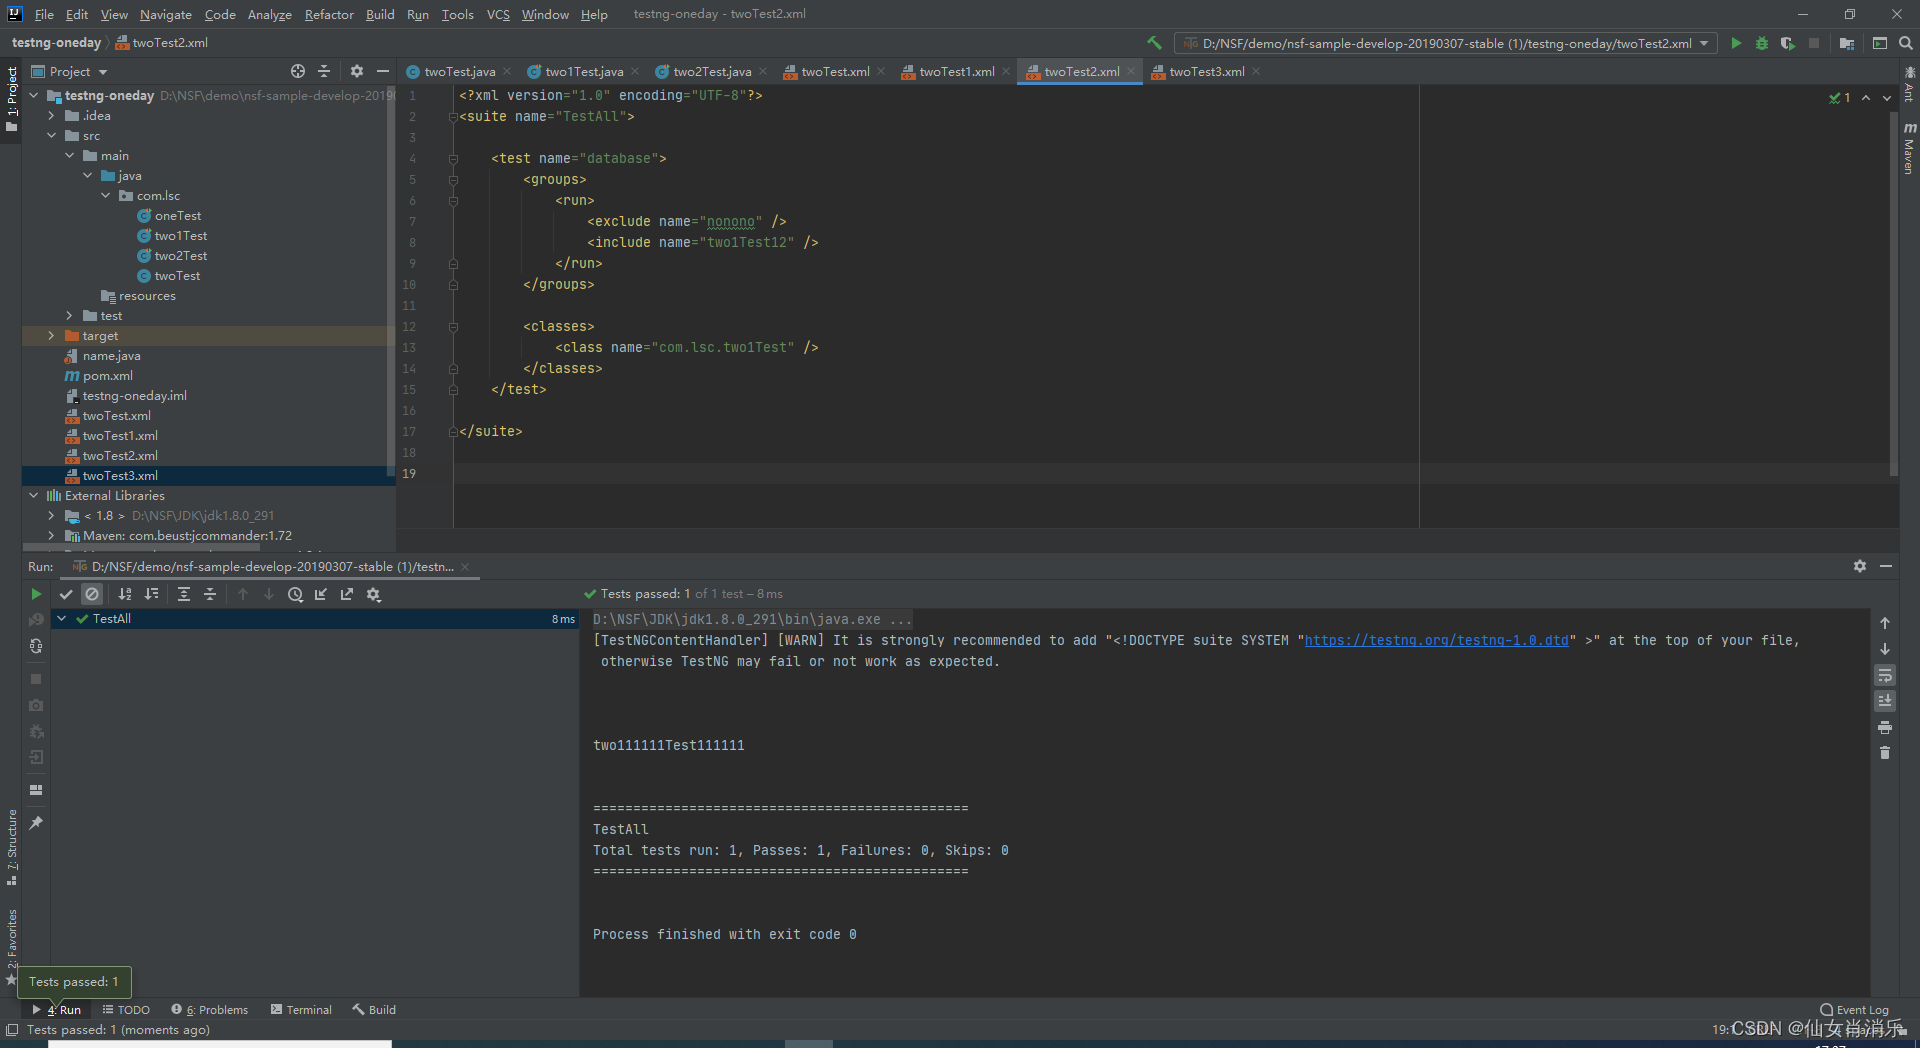Collapse External Libraries node
1920x1048 pixels.
34,496
